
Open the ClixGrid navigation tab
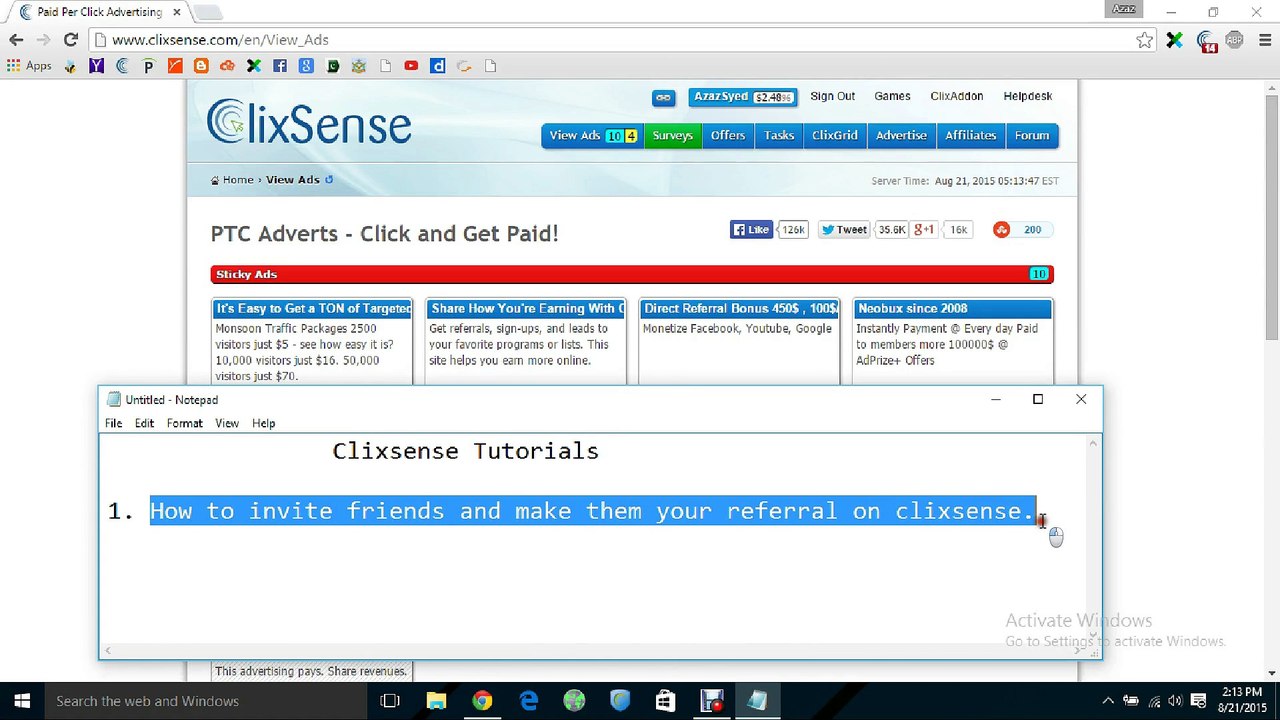tap(834, 136)
